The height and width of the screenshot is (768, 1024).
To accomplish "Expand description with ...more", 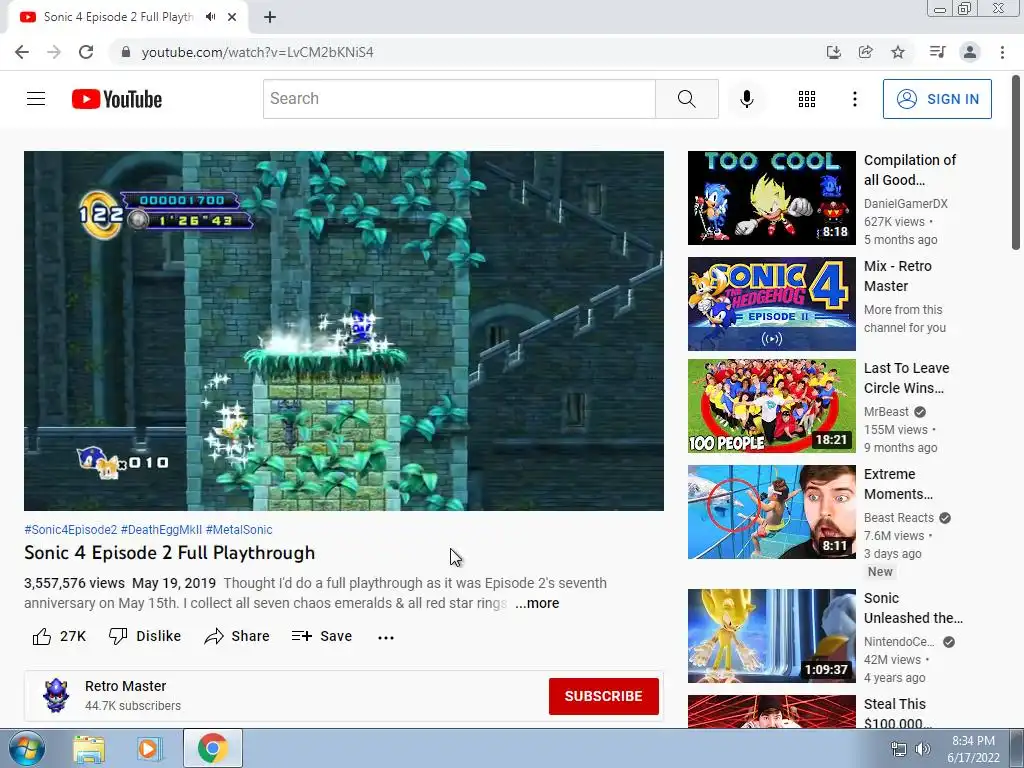I will pos(537,603).
